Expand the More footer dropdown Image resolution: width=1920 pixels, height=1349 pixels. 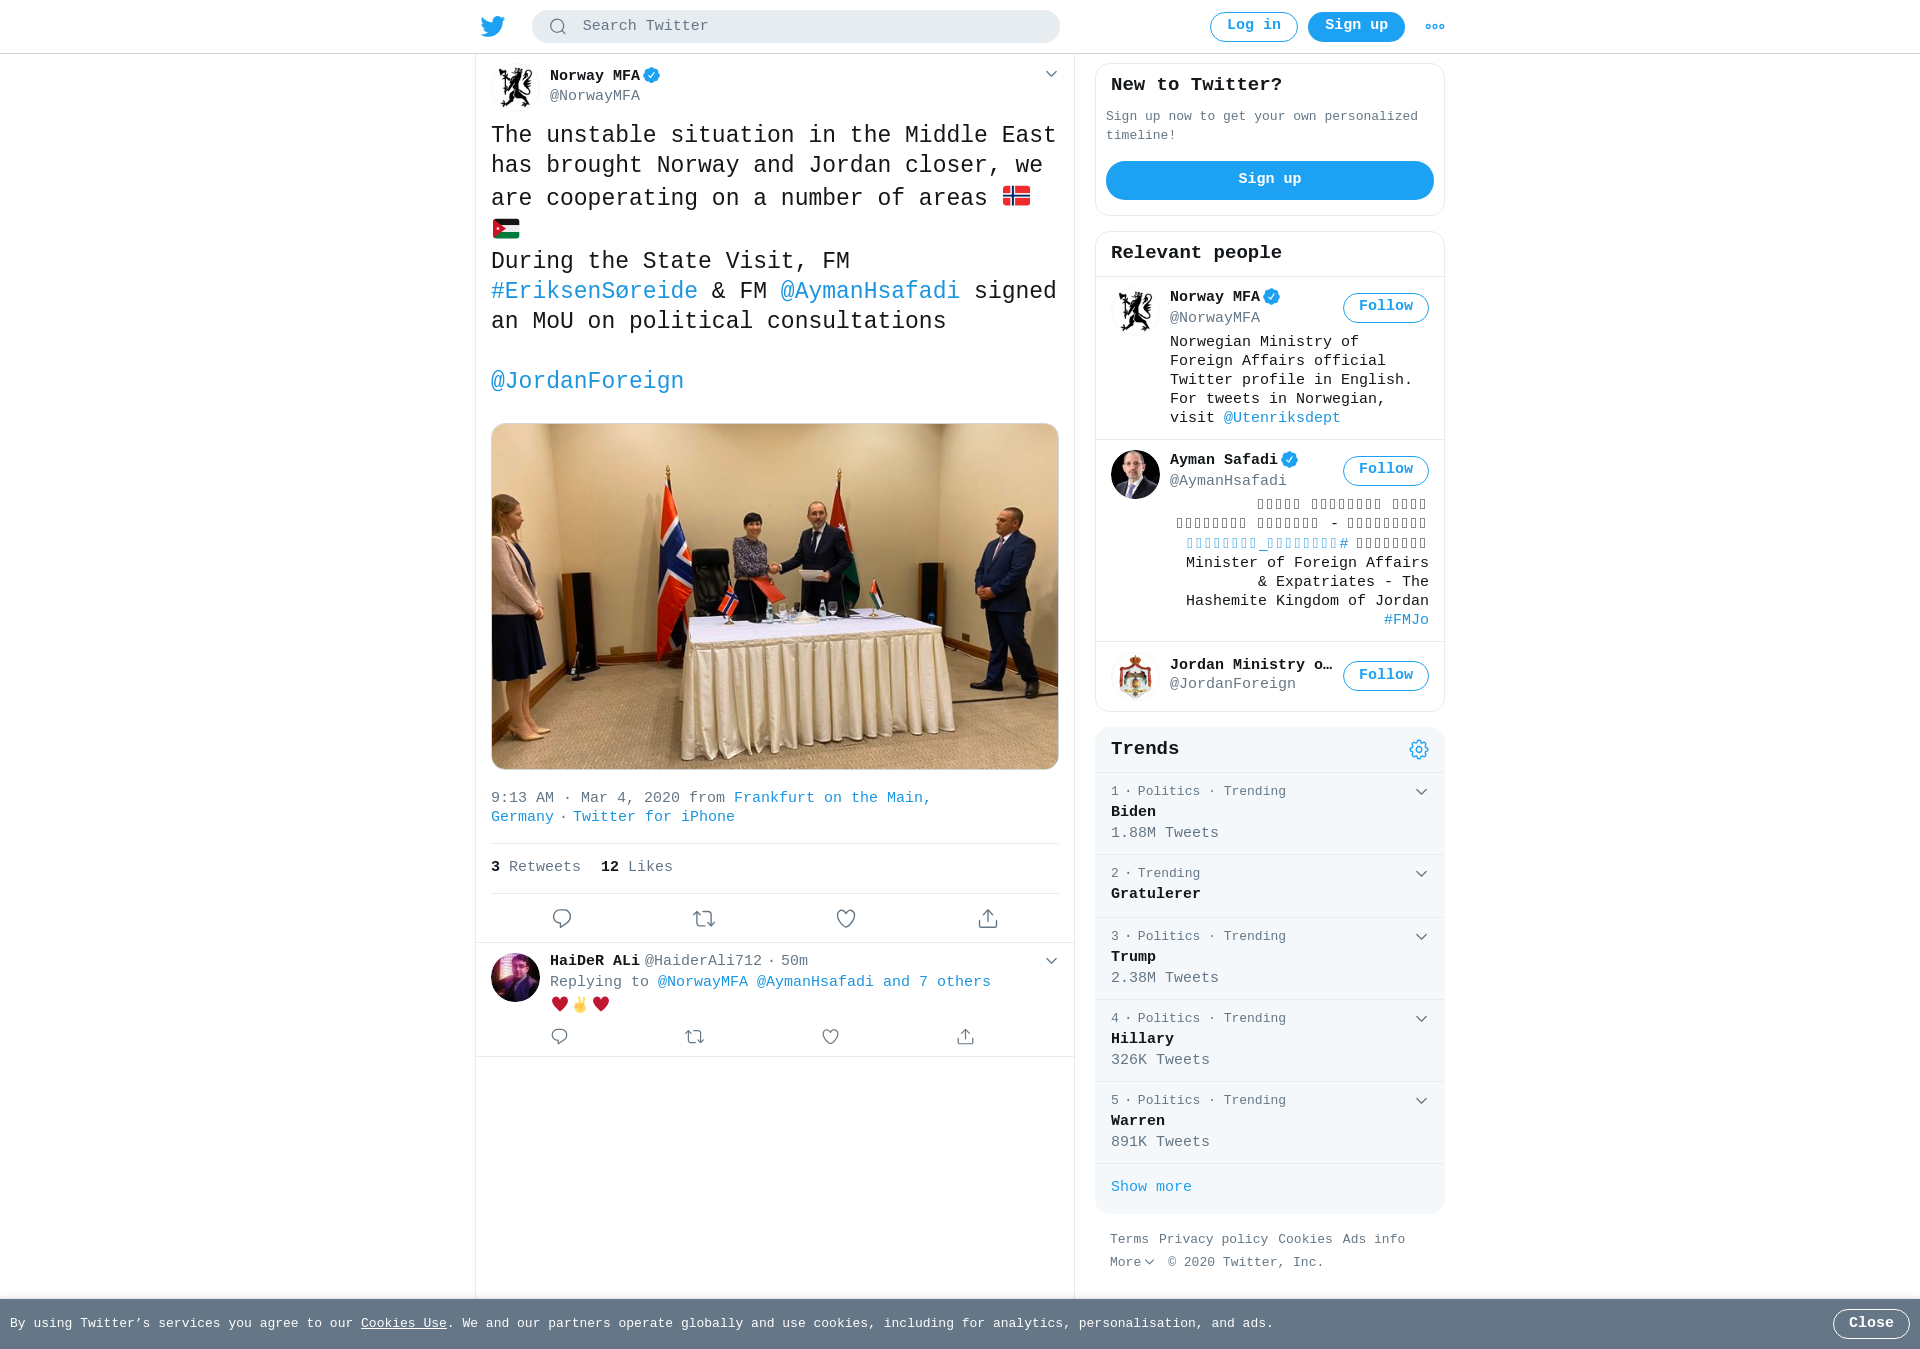tap(1132, 1262)
